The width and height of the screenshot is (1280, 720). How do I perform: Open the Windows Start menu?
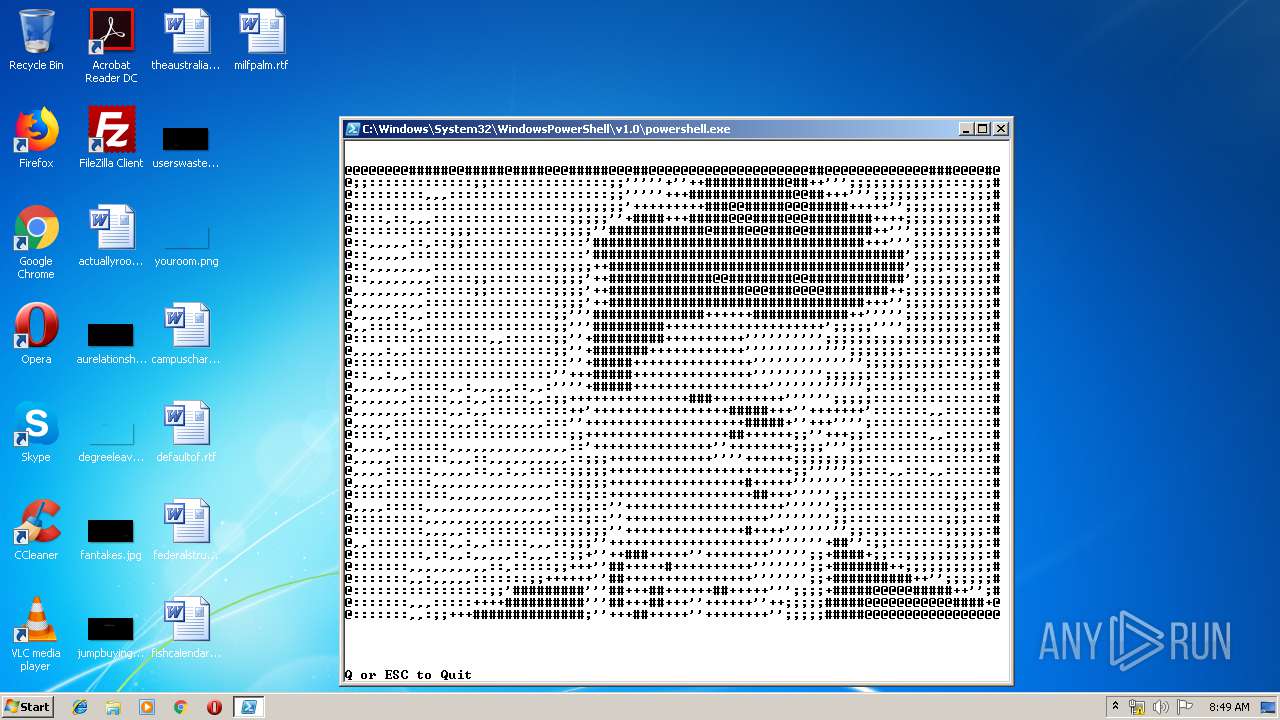(27, 707)
